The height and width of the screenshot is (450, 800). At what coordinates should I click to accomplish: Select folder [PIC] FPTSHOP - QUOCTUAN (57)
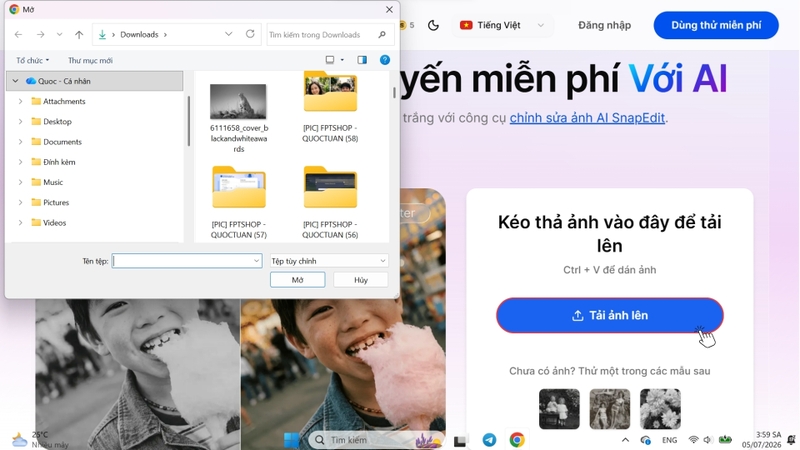point(238,203)
